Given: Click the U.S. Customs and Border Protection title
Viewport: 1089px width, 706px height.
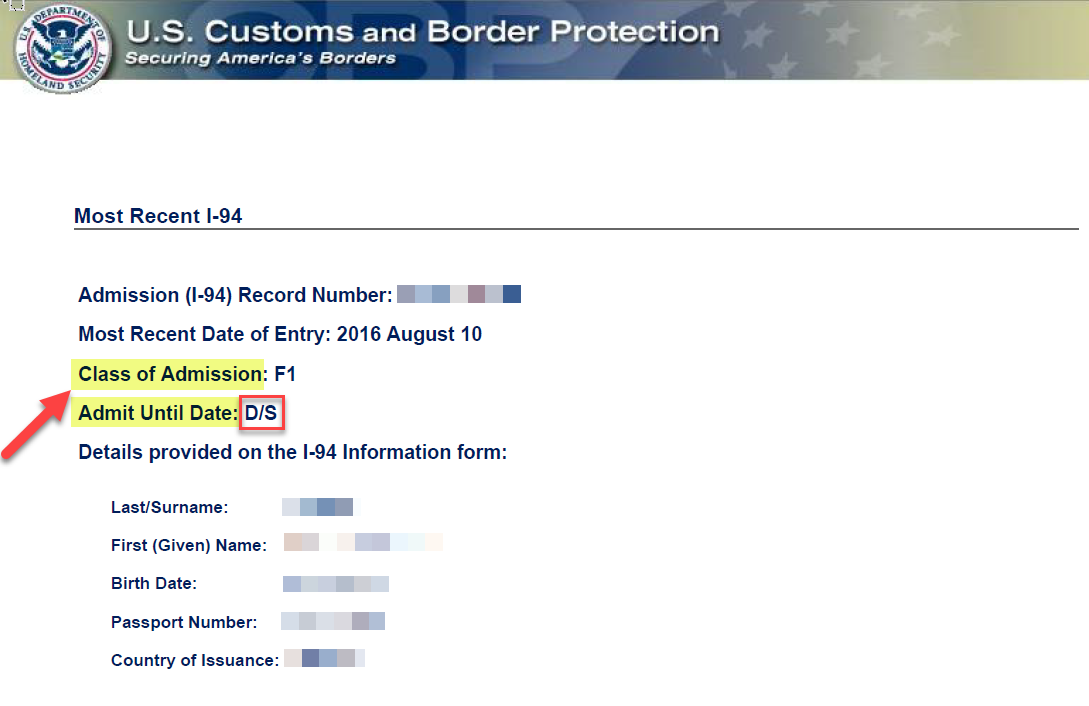Looking at the screenshot, I should (x=422, y=31).
